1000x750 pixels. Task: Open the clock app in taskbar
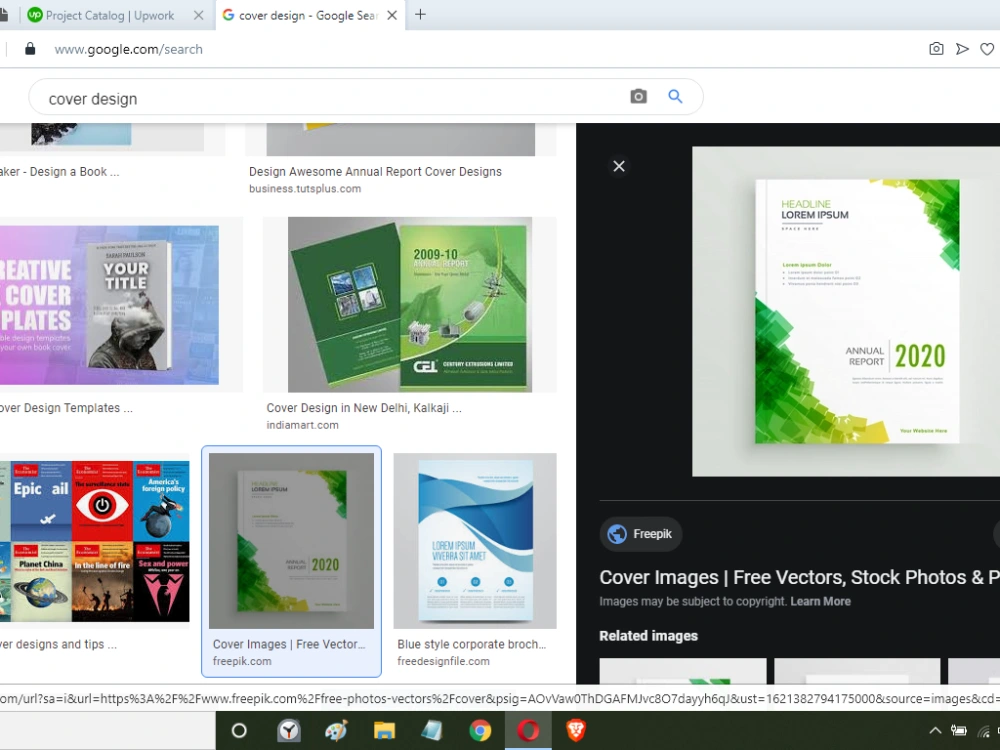click(x=288, y=731)
